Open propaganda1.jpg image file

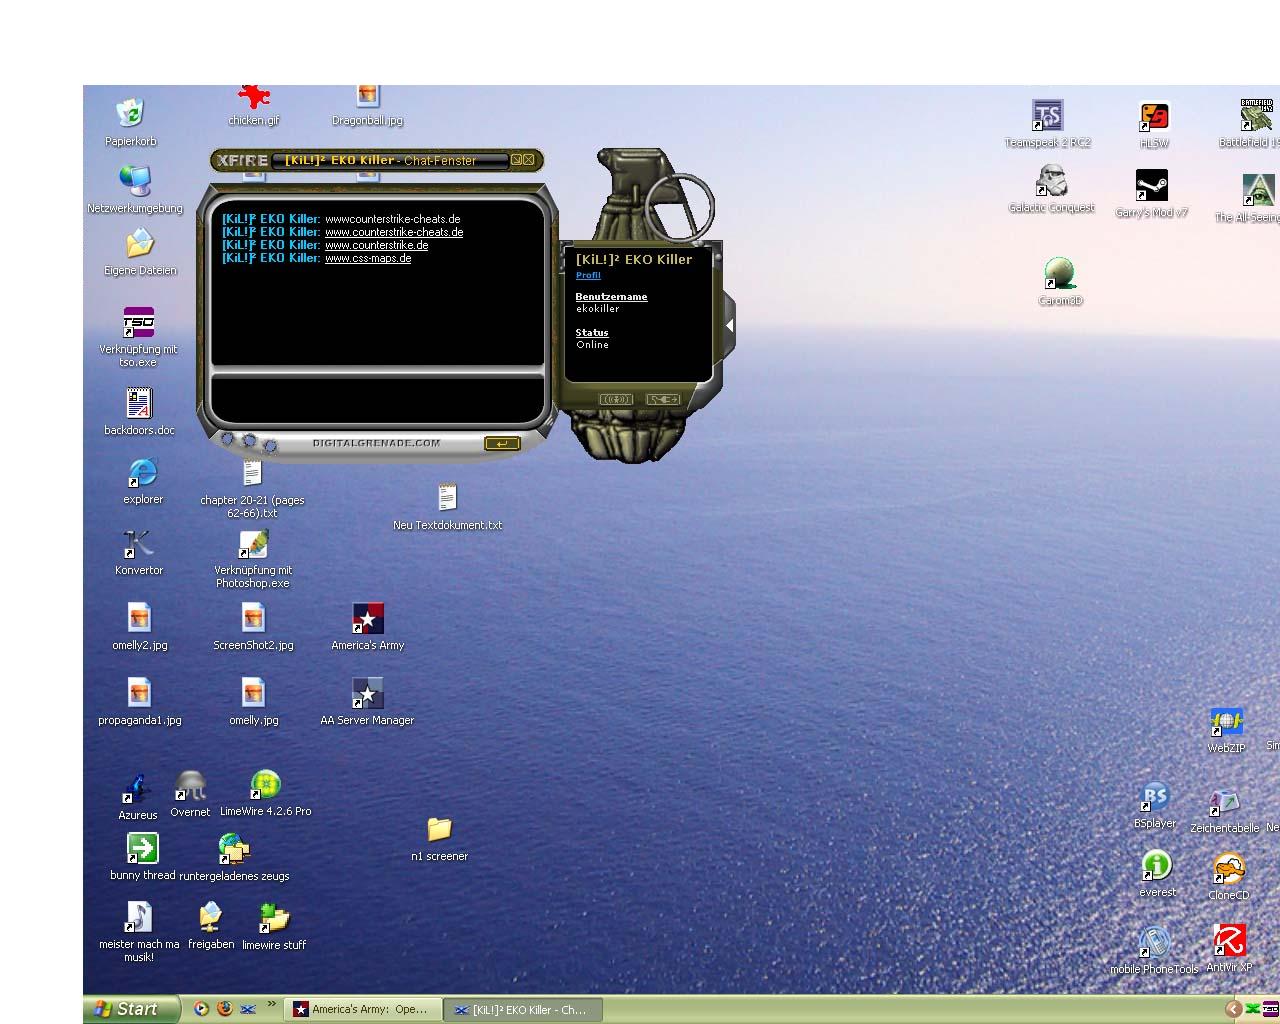[139, 701]
